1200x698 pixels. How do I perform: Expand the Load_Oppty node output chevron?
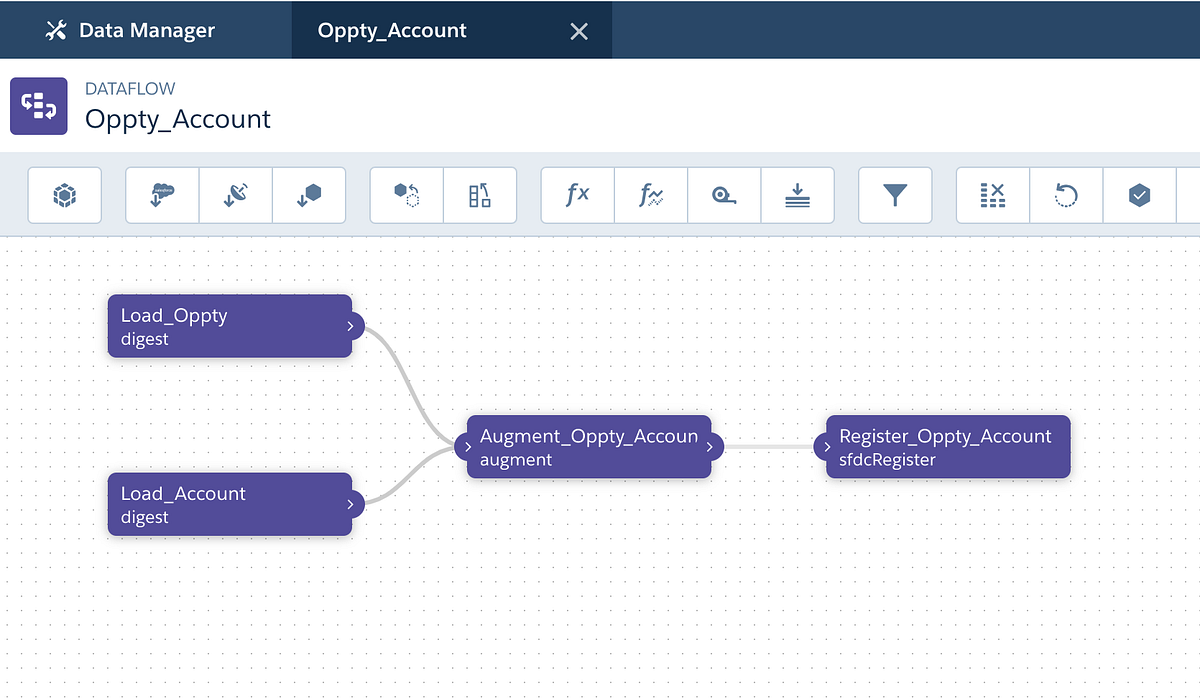pos(350,325)
